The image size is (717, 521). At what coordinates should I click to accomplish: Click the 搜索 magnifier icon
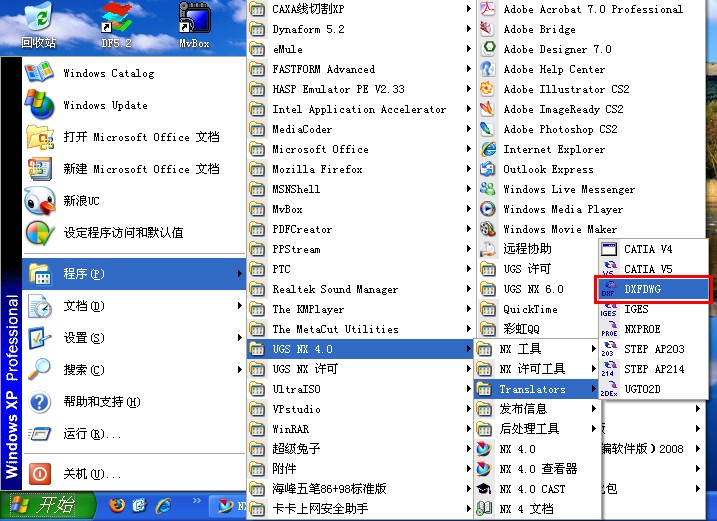click(x=40, y=370)
